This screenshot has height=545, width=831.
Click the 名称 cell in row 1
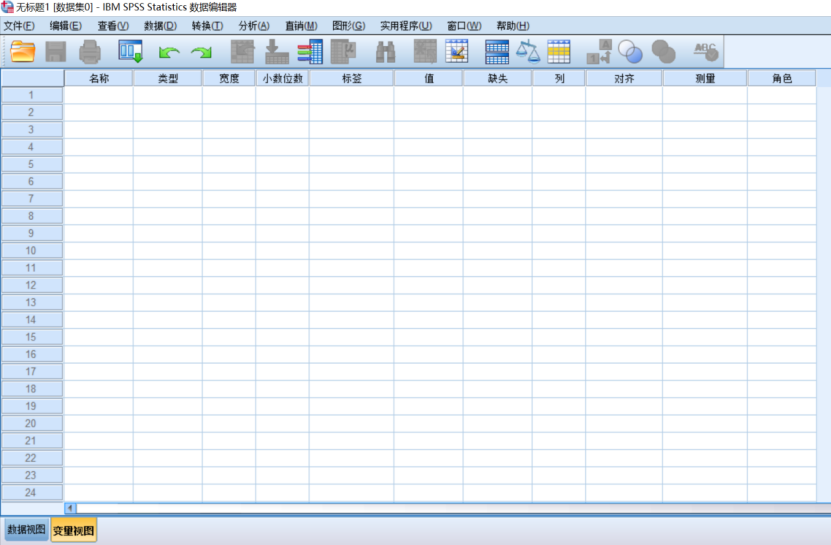click(x=99, y=95)
